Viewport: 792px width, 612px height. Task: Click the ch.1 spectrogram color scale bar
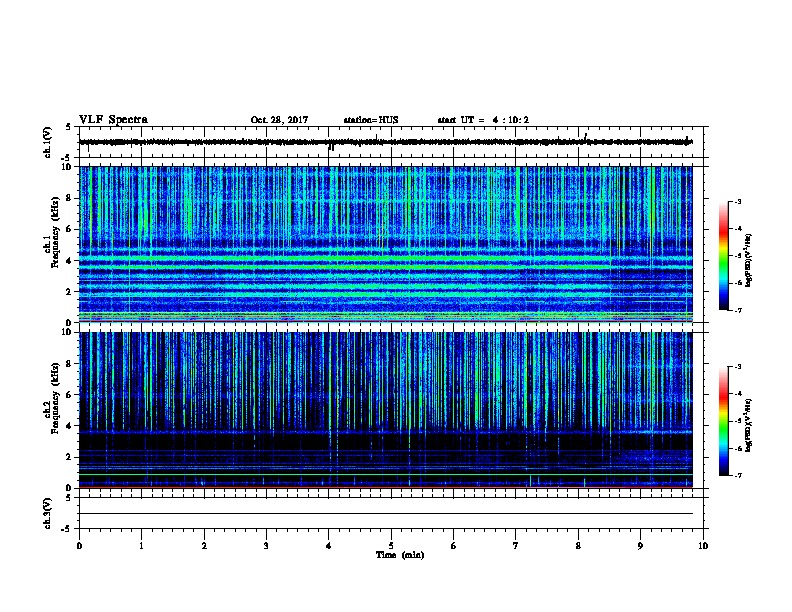(724, 256)
